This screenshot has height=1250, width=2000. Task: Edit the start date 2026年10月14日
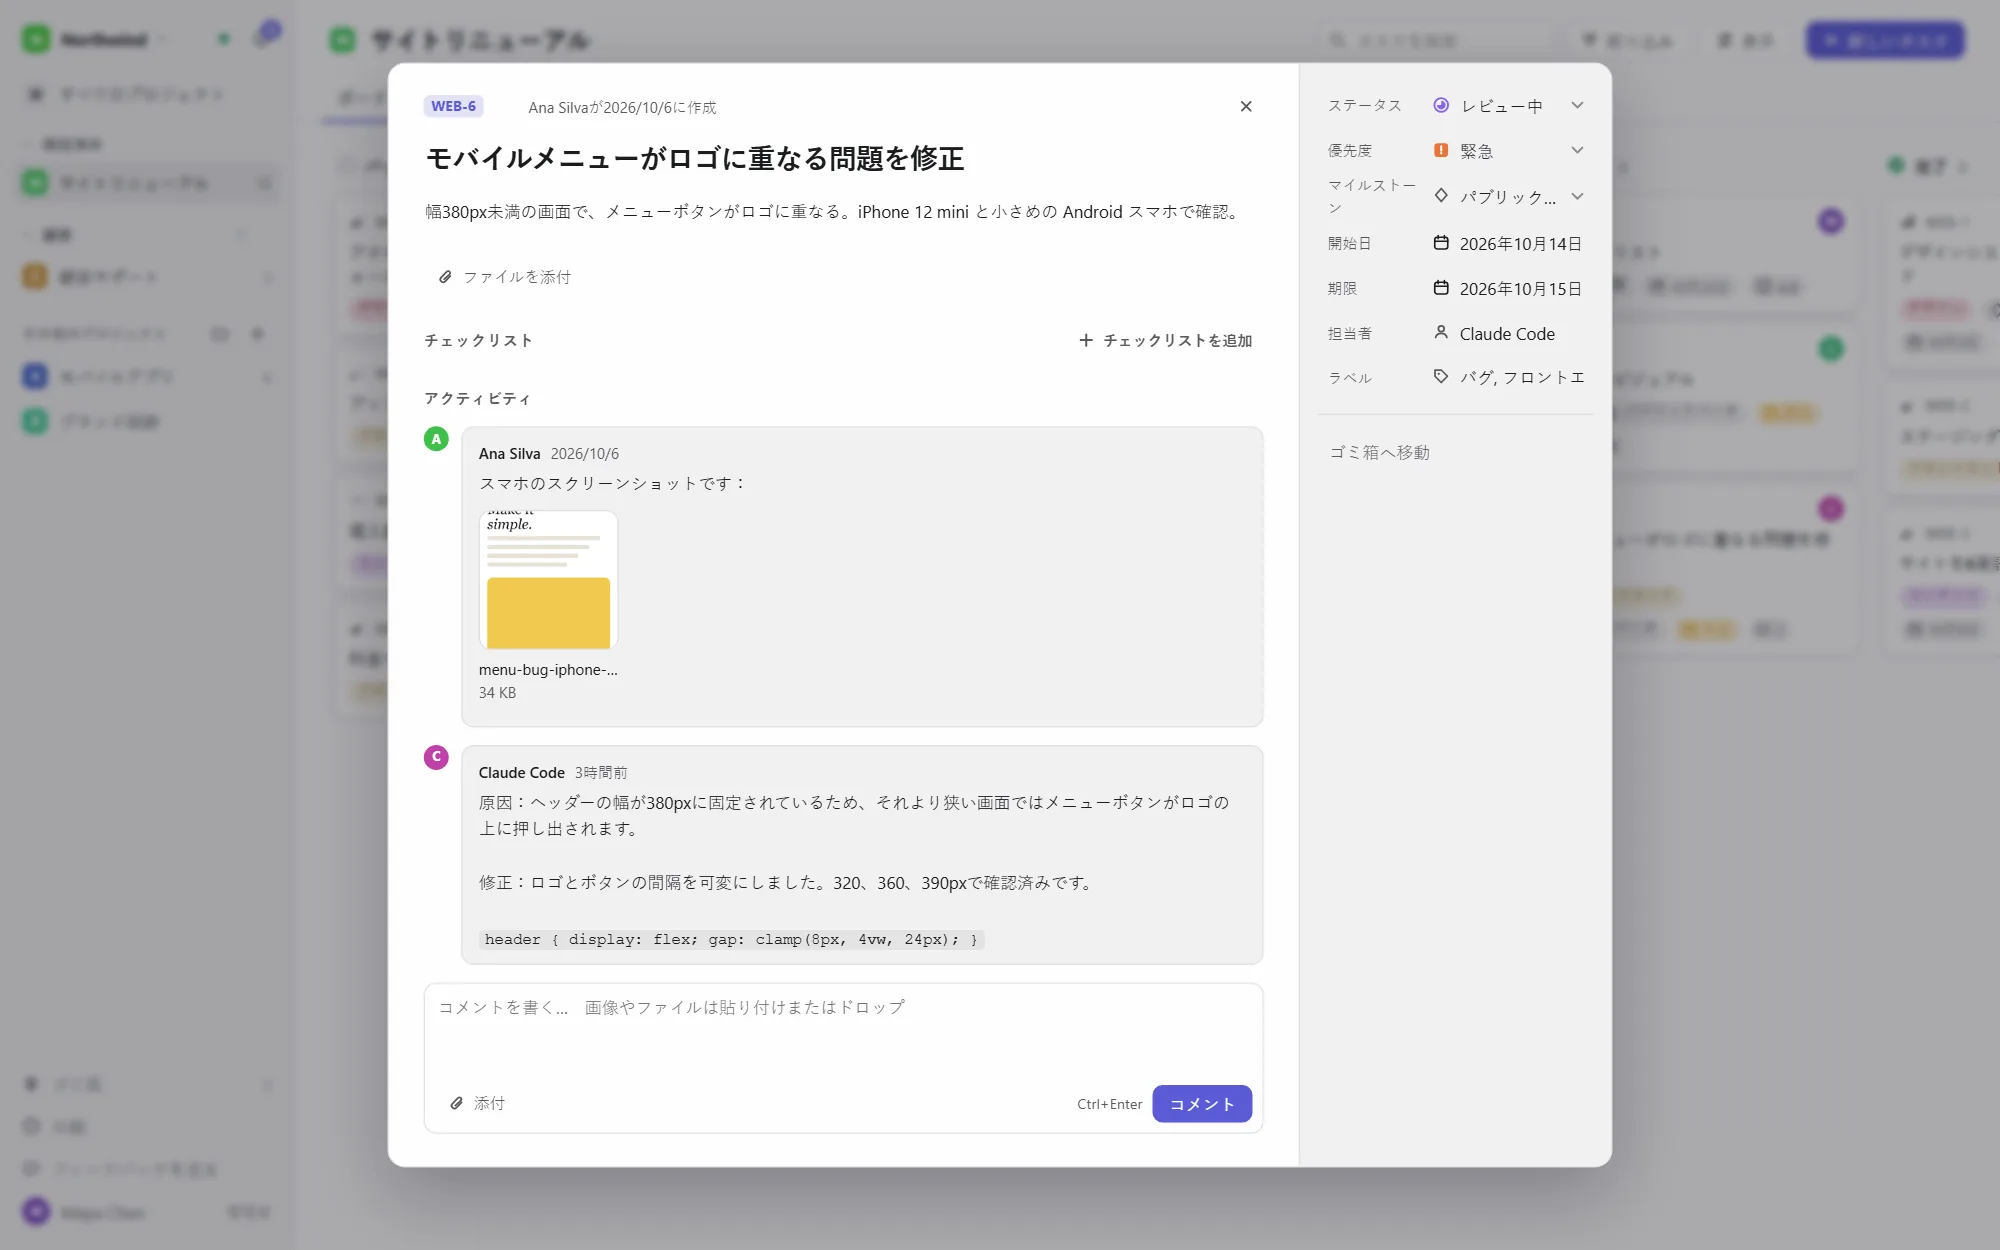point(1520,244)
